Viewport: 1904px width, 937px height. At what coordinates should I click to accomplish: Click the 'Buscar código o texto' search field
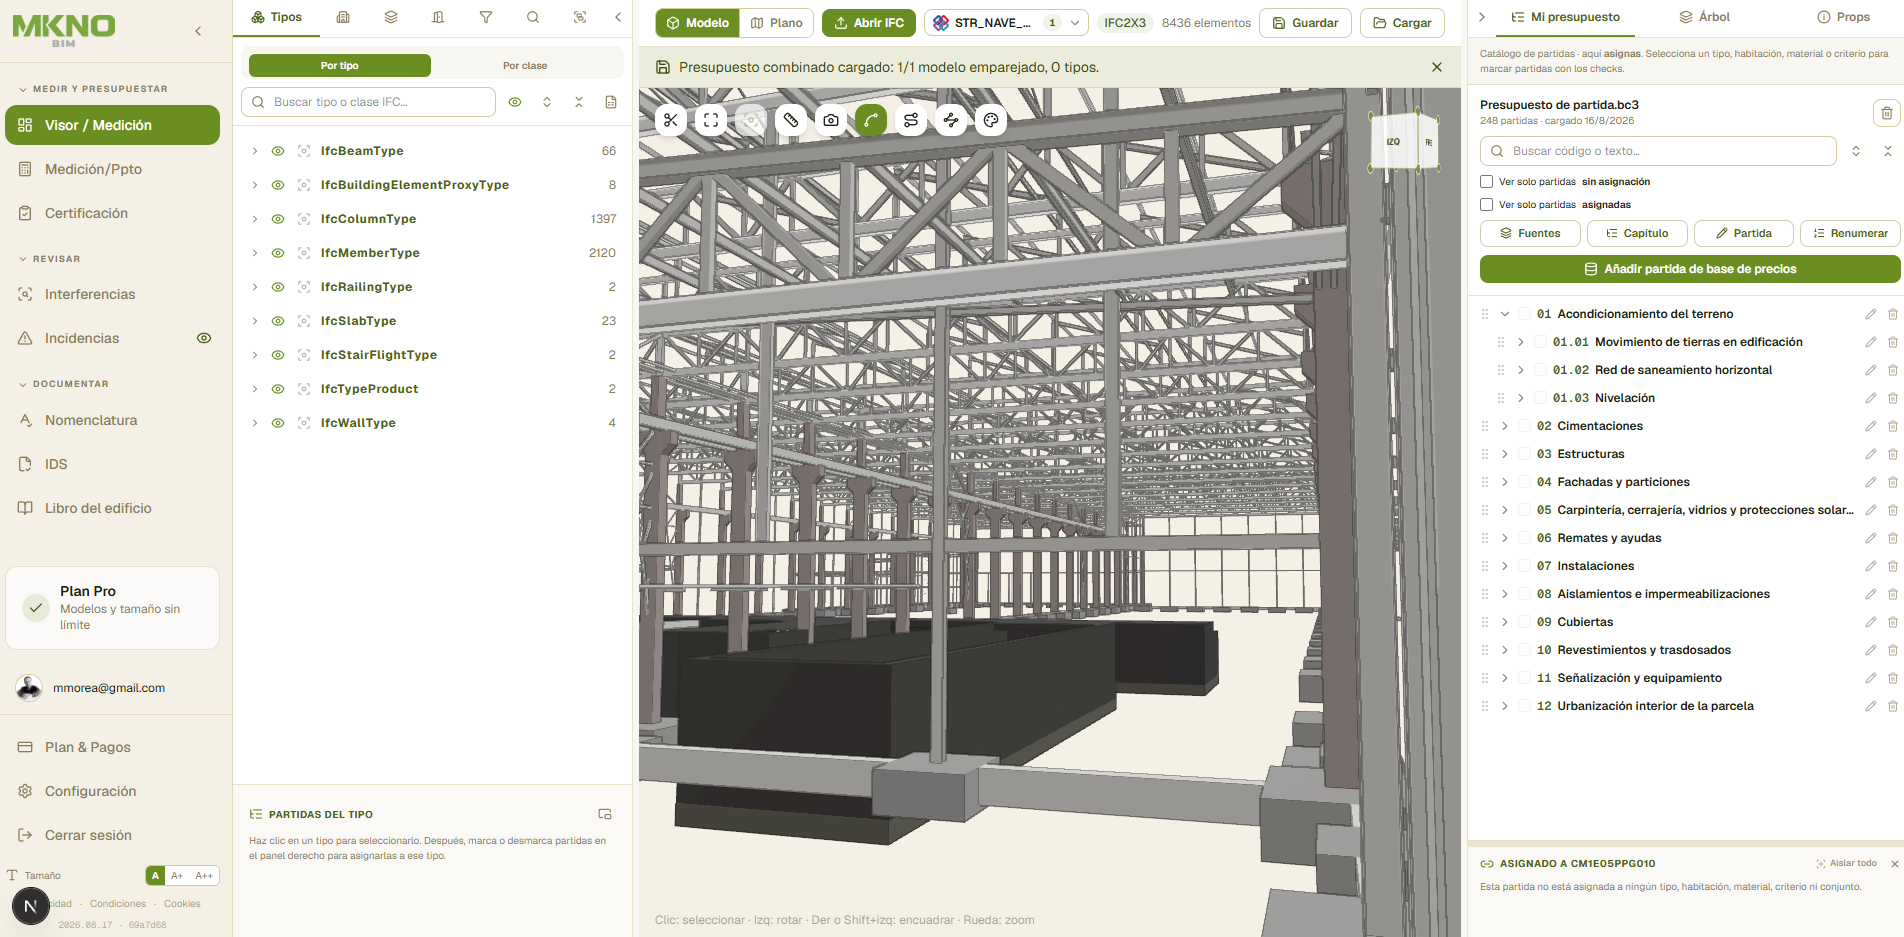1658,151
